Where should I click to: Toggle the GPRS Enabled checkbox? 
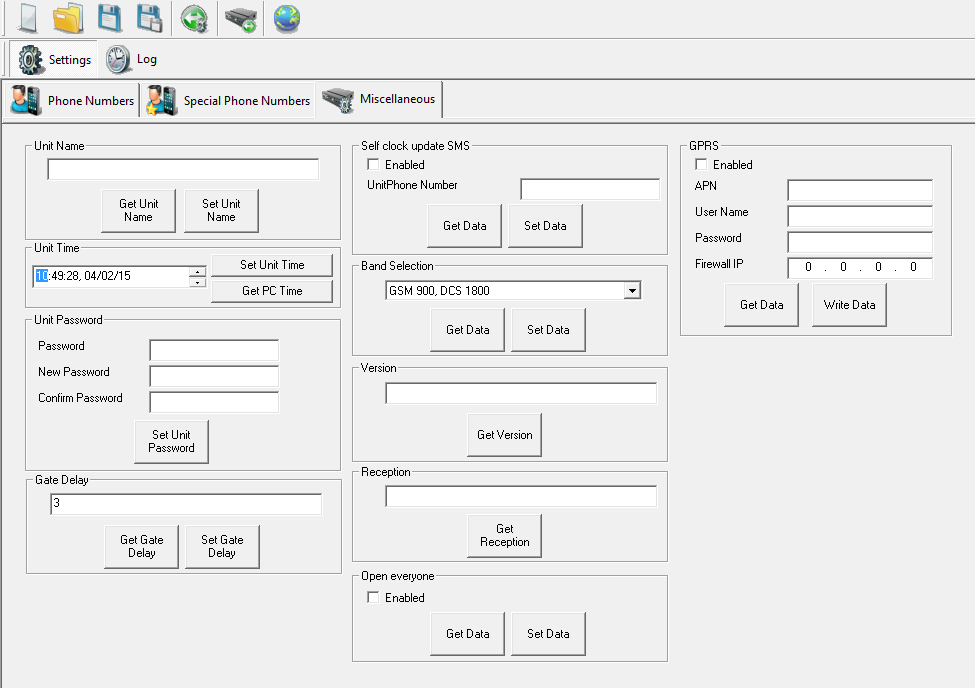click(x=702, y=165)
